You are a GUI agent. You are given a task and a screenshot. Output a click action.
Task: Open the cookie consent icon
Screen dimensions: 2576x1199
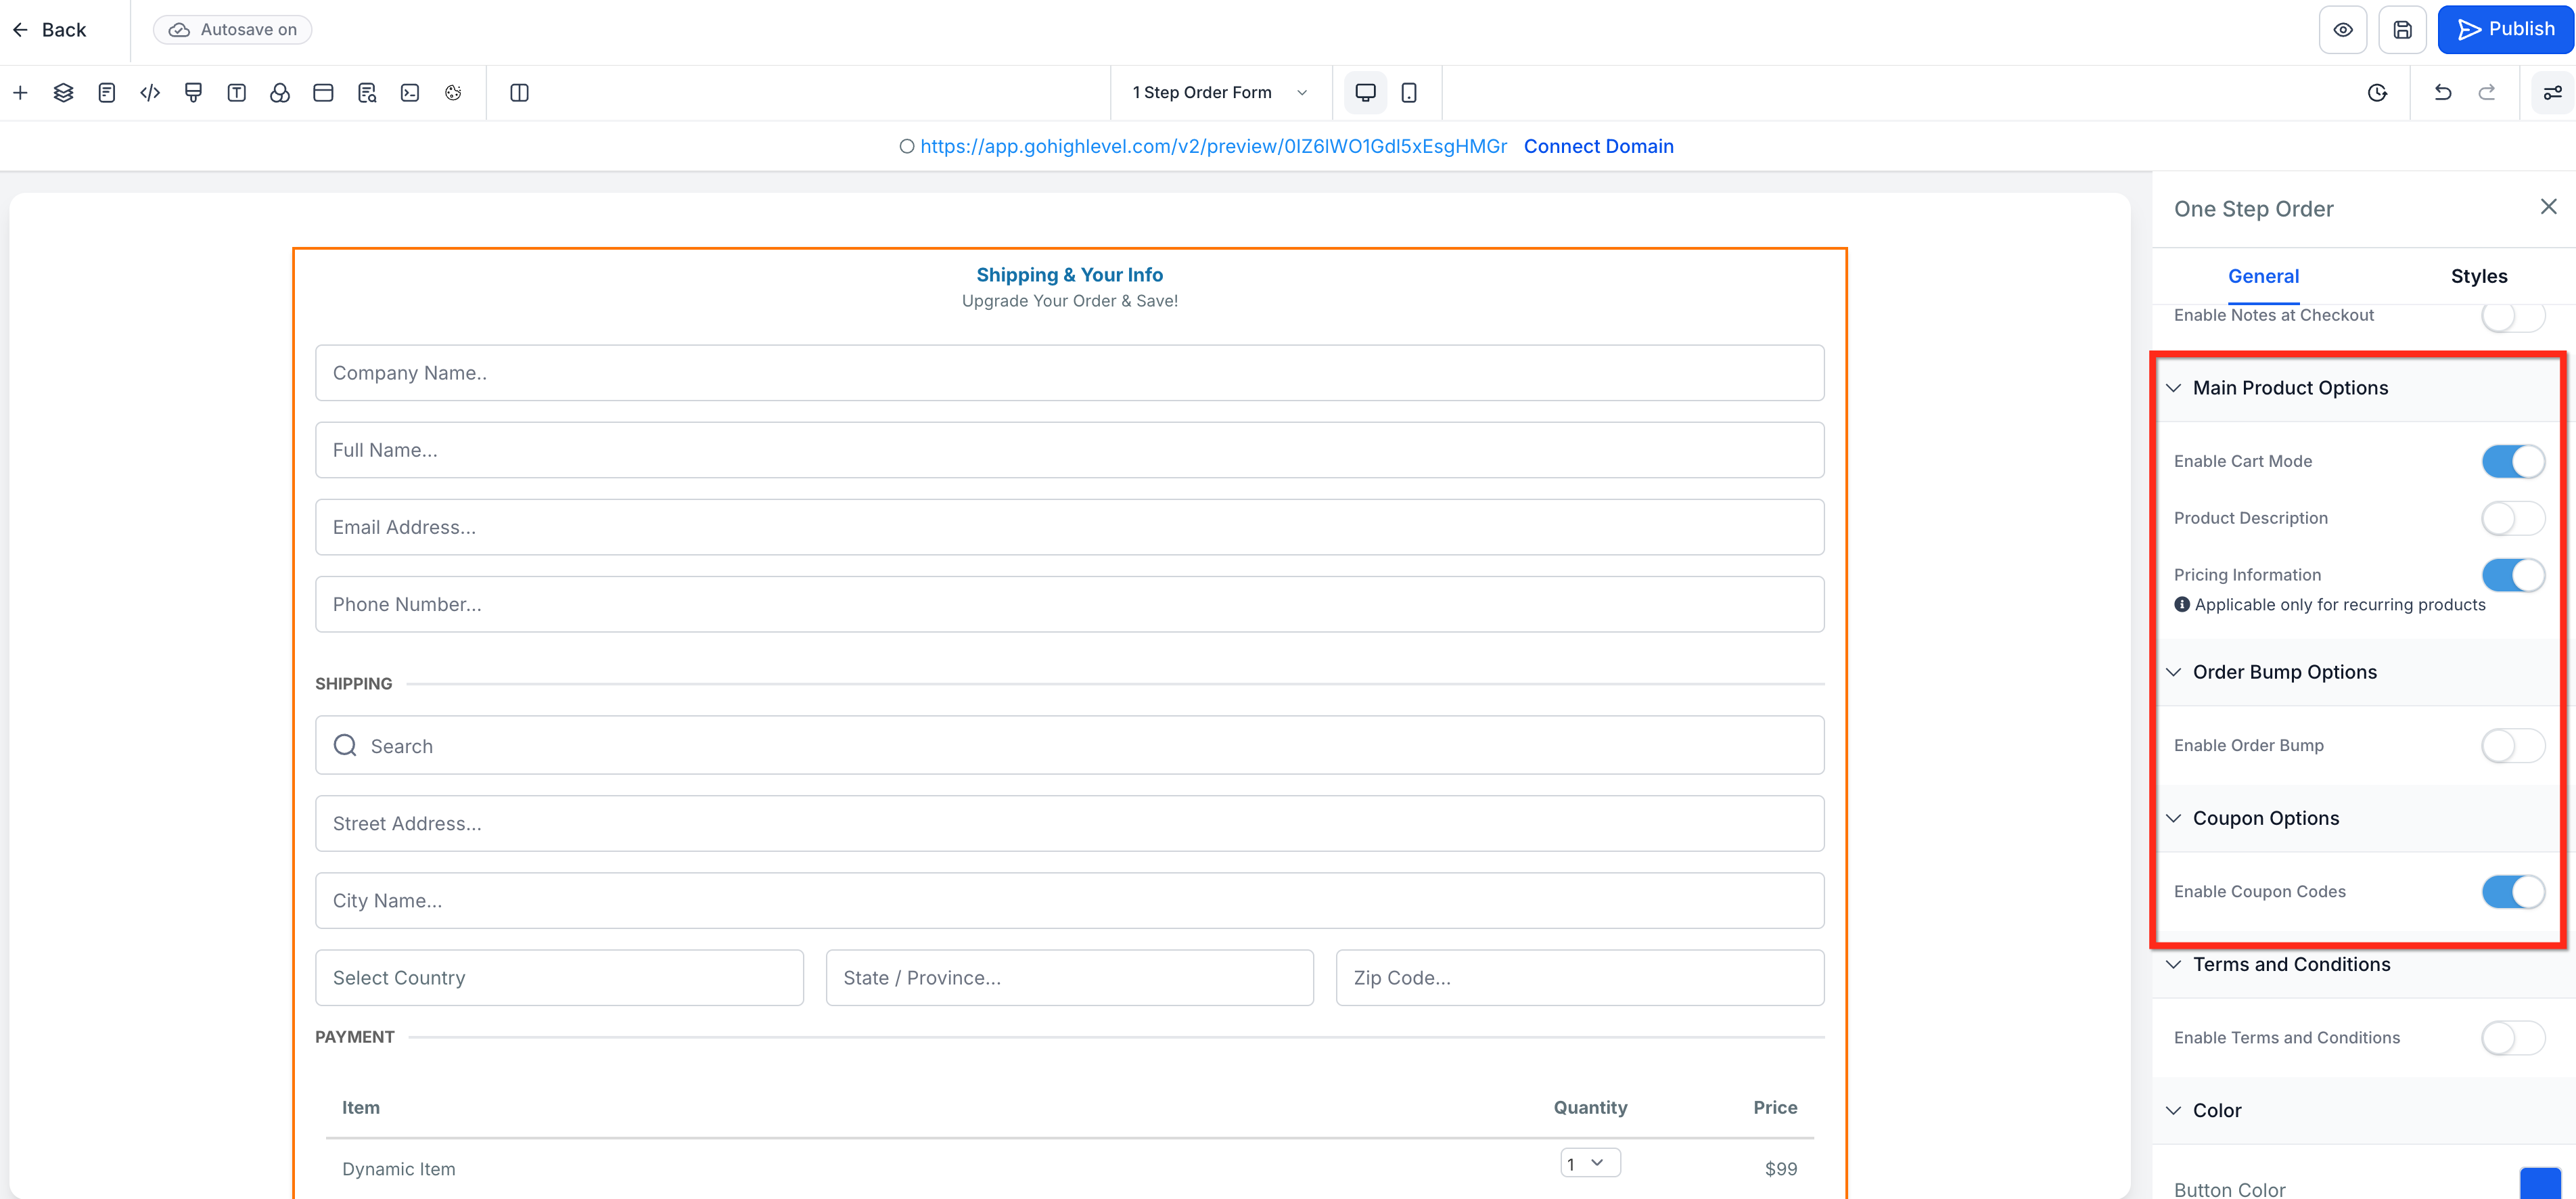point(453,93)
